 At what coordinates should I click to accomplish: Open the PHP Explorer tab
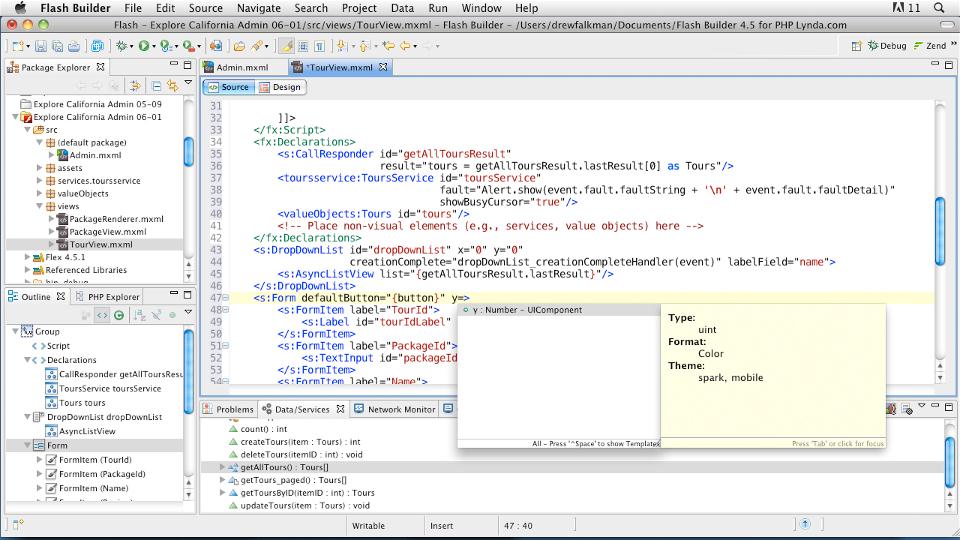tap(108, 296)
